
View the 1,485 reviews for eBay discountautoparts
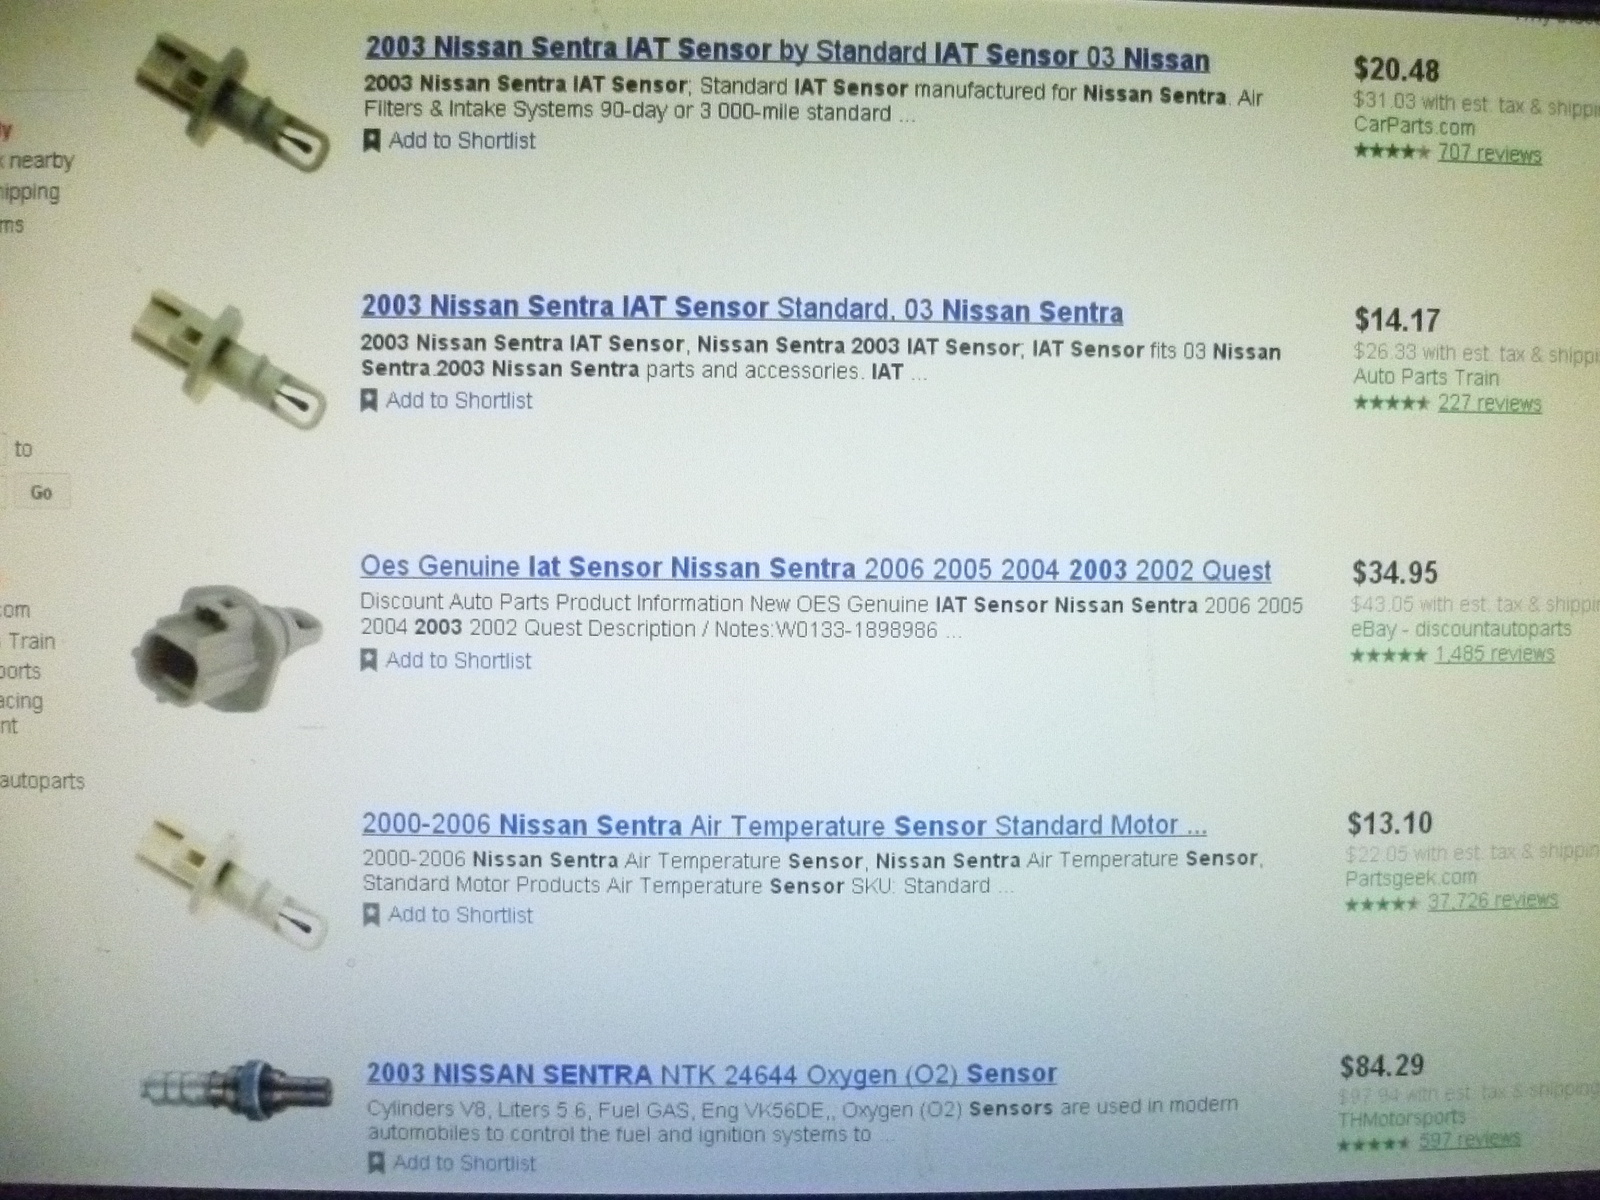pos(1494,654)
